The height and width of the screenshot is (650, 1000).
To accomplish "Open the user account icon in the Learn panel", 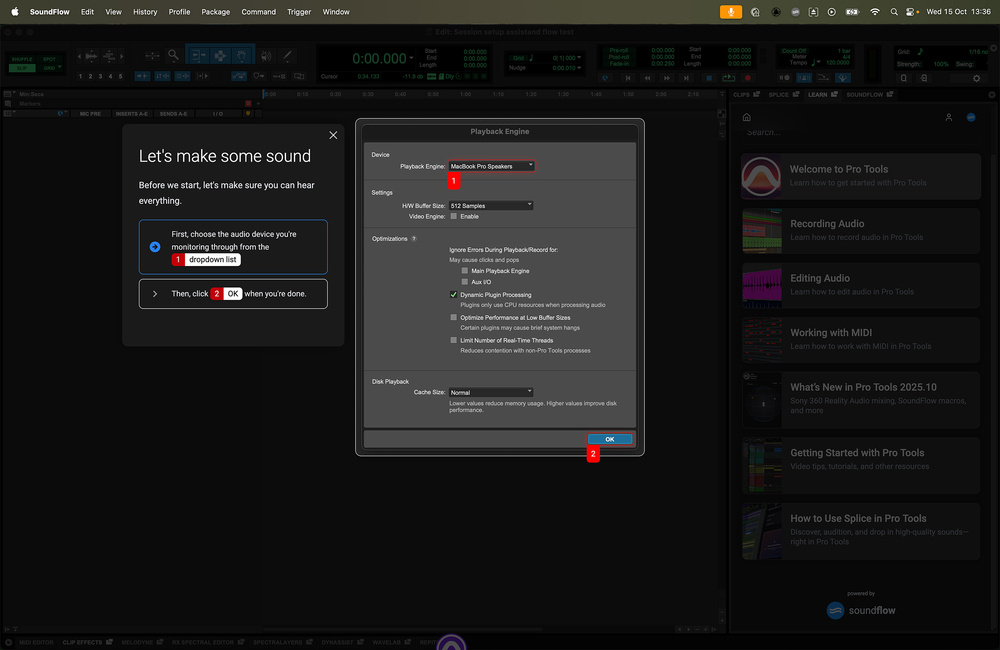I will (x=949, y=117).
